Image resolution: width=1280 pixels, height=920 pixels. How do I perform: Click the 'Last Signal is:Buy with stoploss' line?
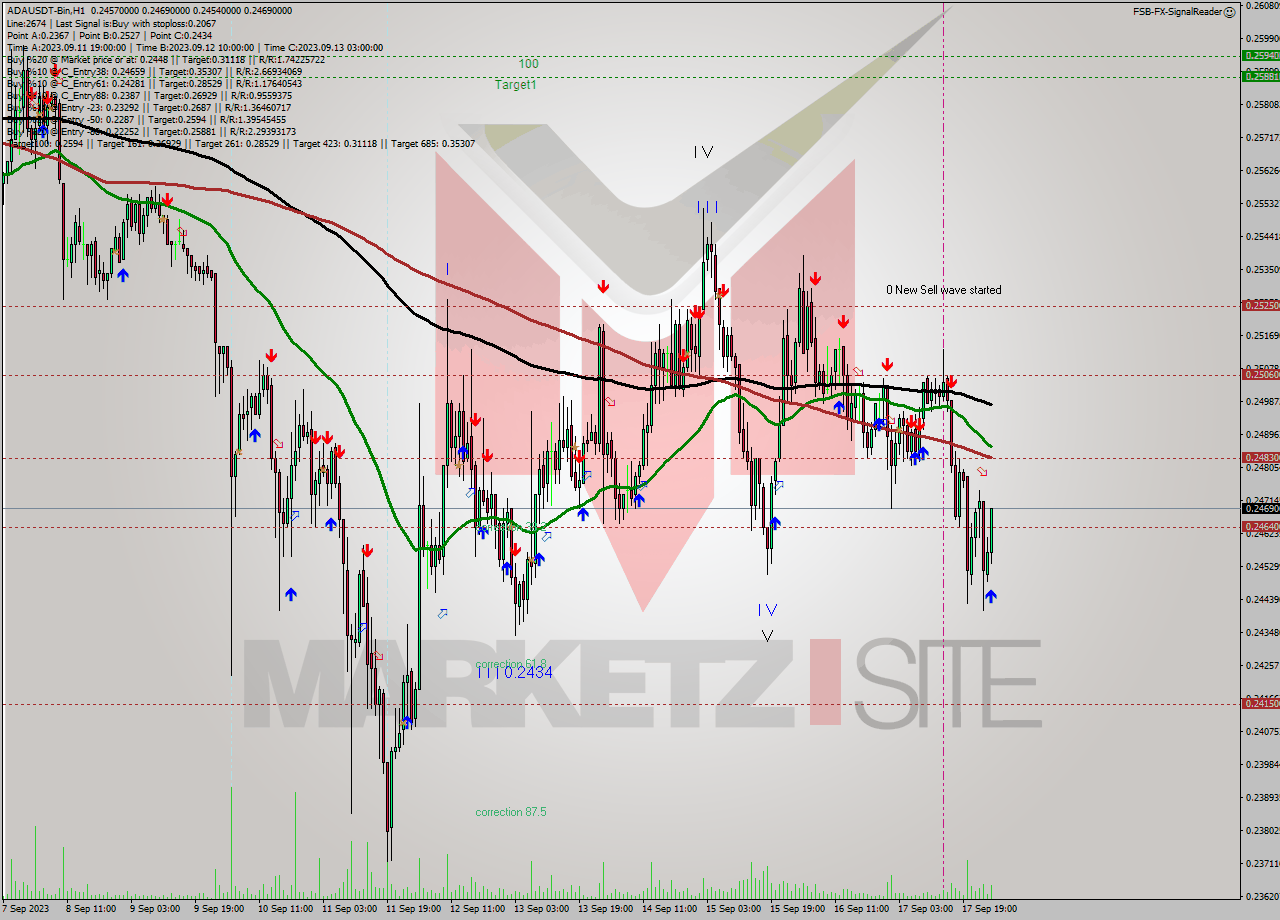click(134, 23)
